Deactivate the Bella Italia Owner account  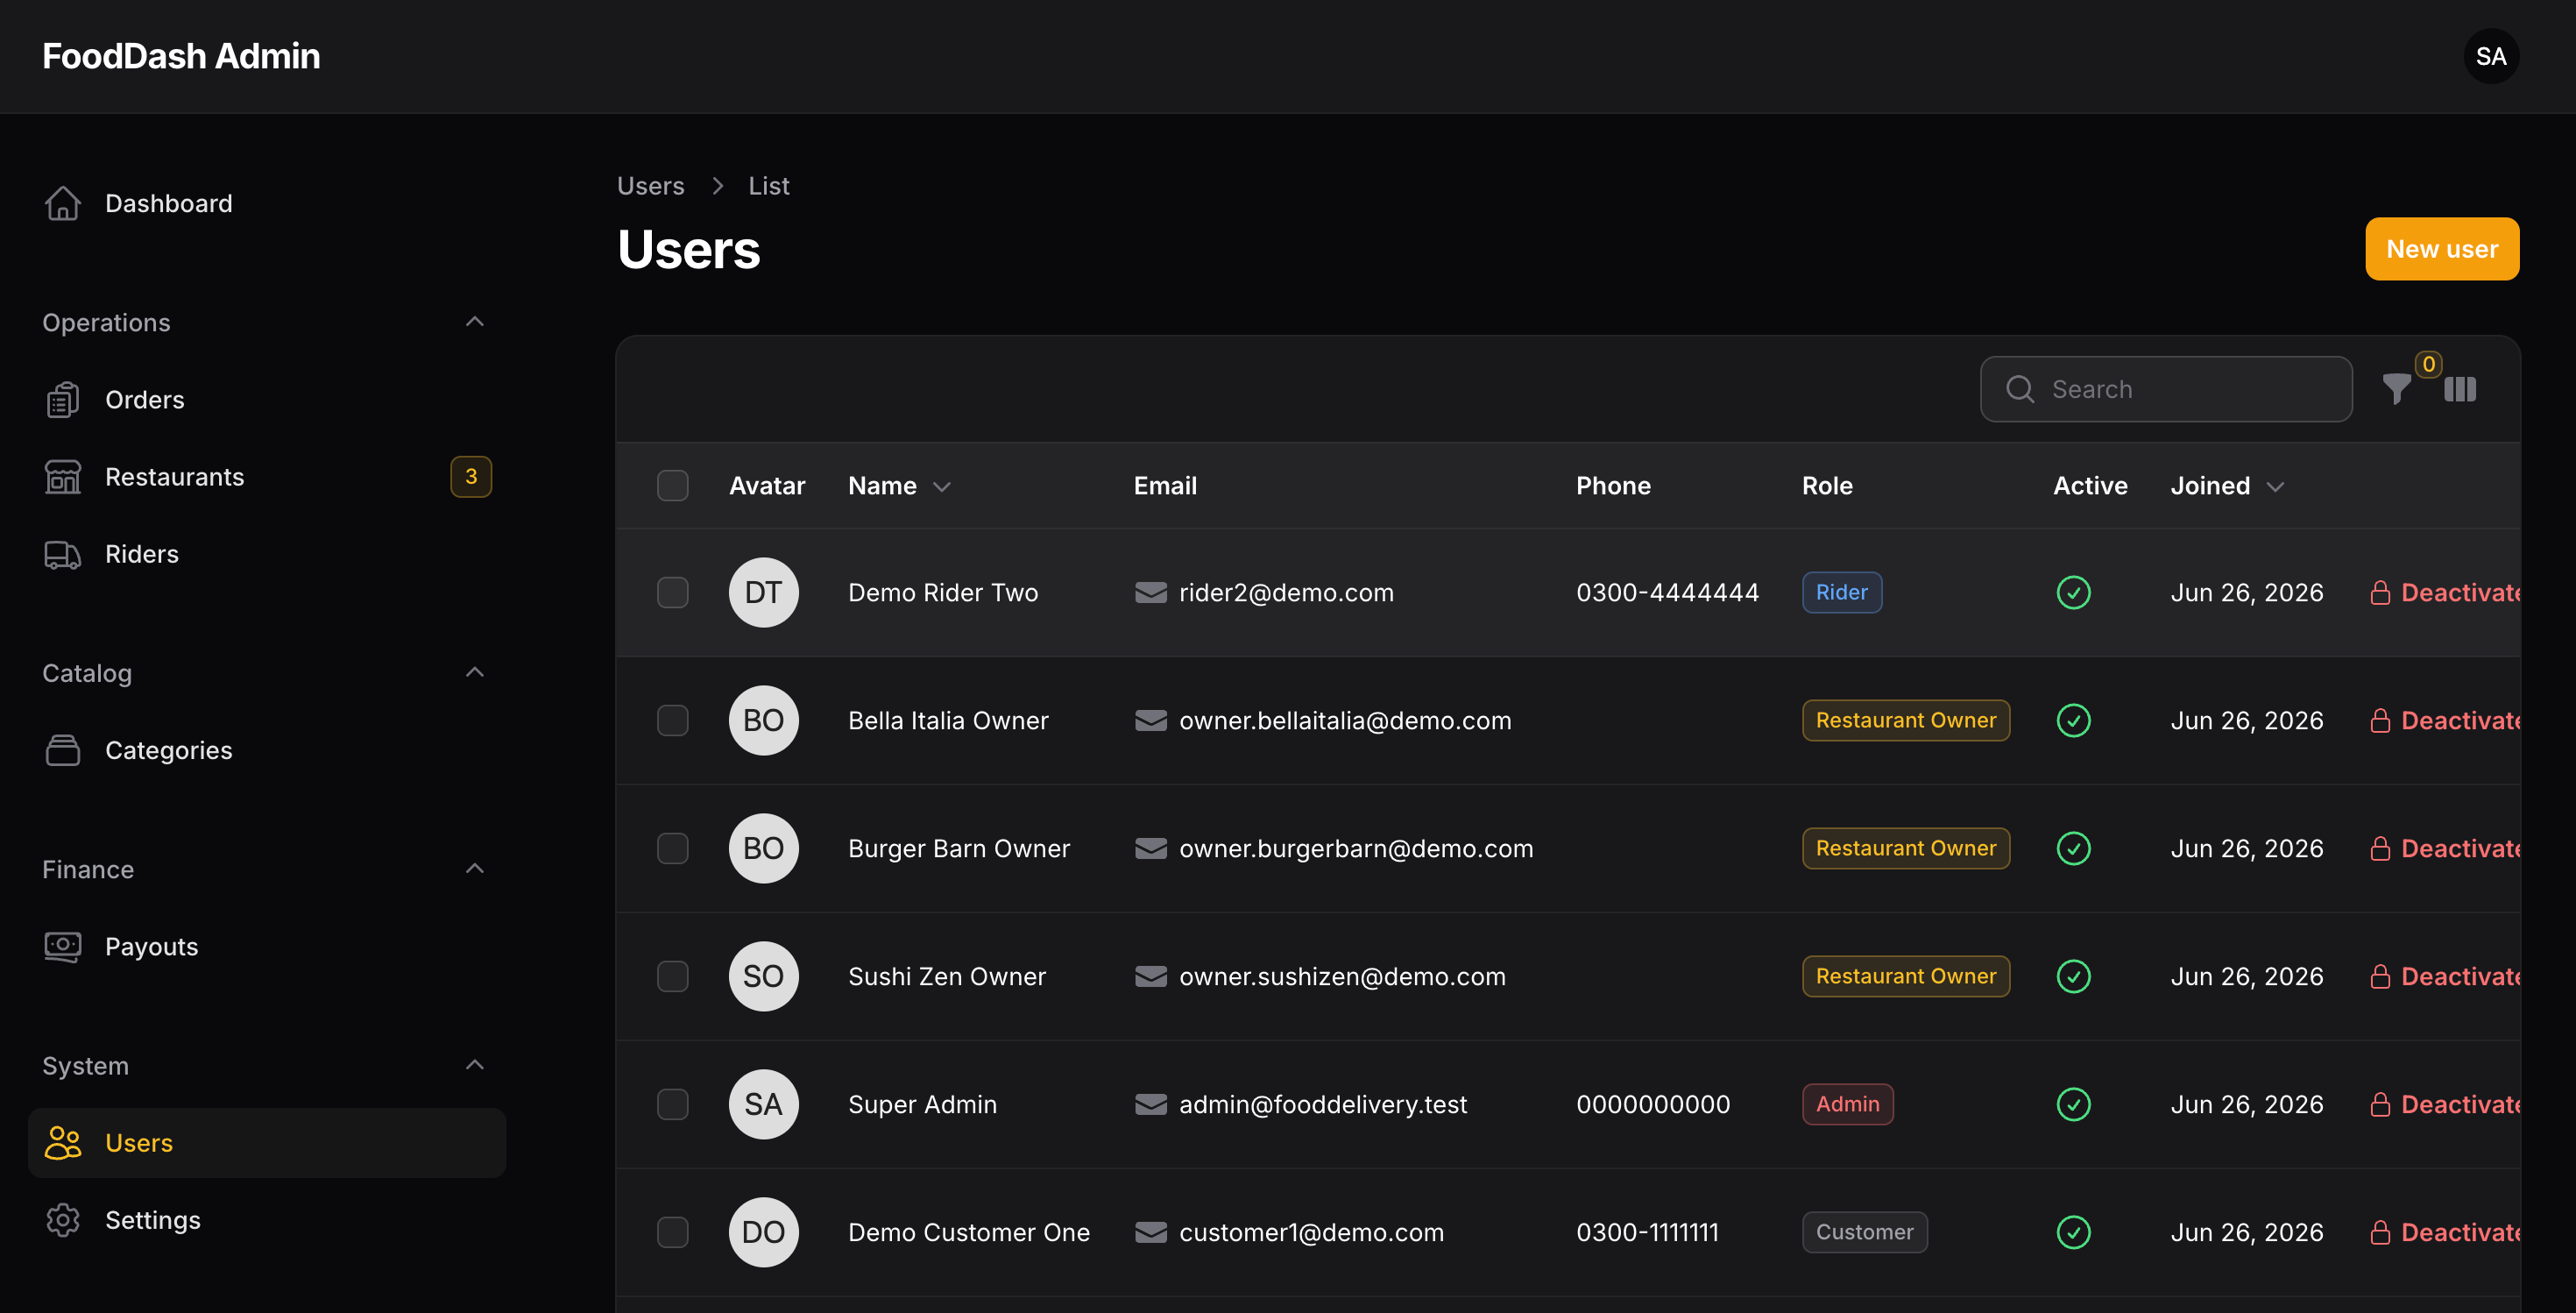[x=2444, y=721]
